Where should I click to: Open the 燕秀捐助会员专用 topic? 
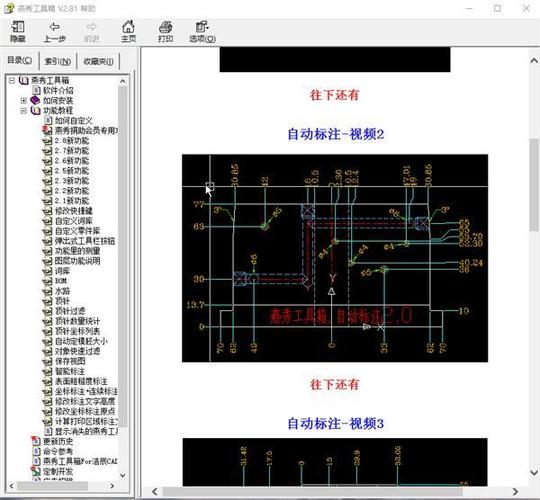86,131
